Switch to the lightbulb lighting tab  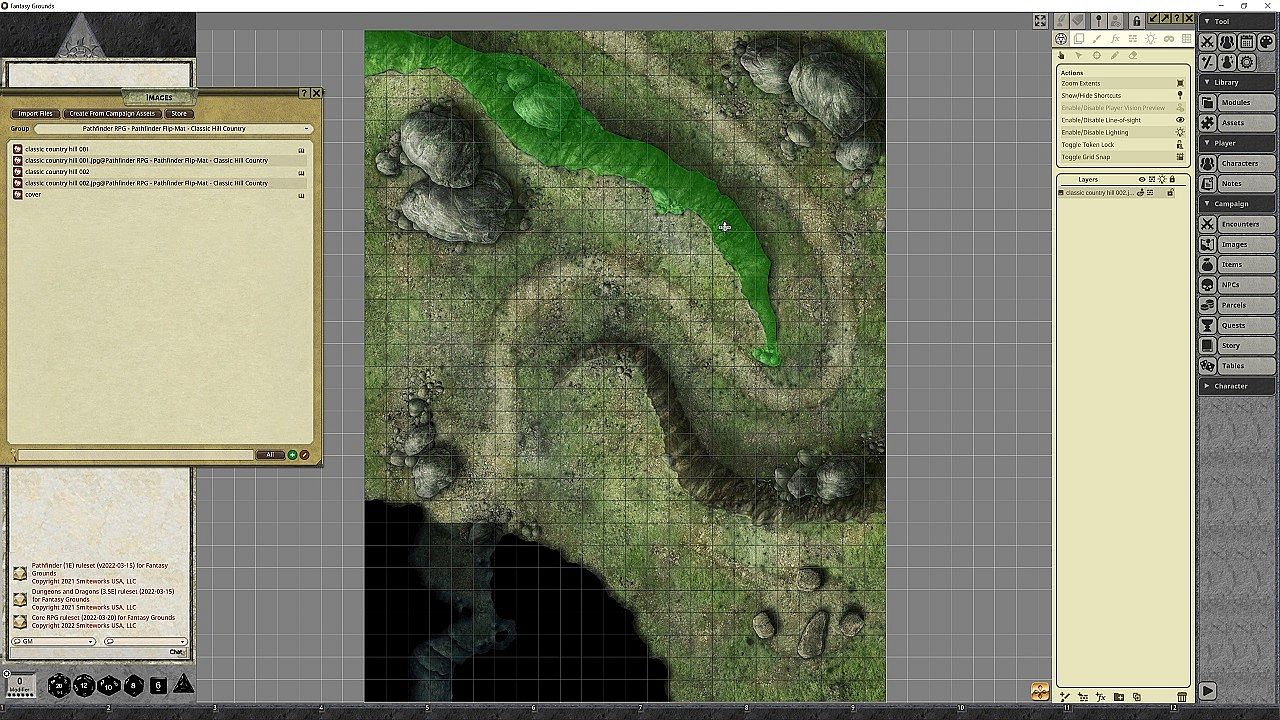1151,39
